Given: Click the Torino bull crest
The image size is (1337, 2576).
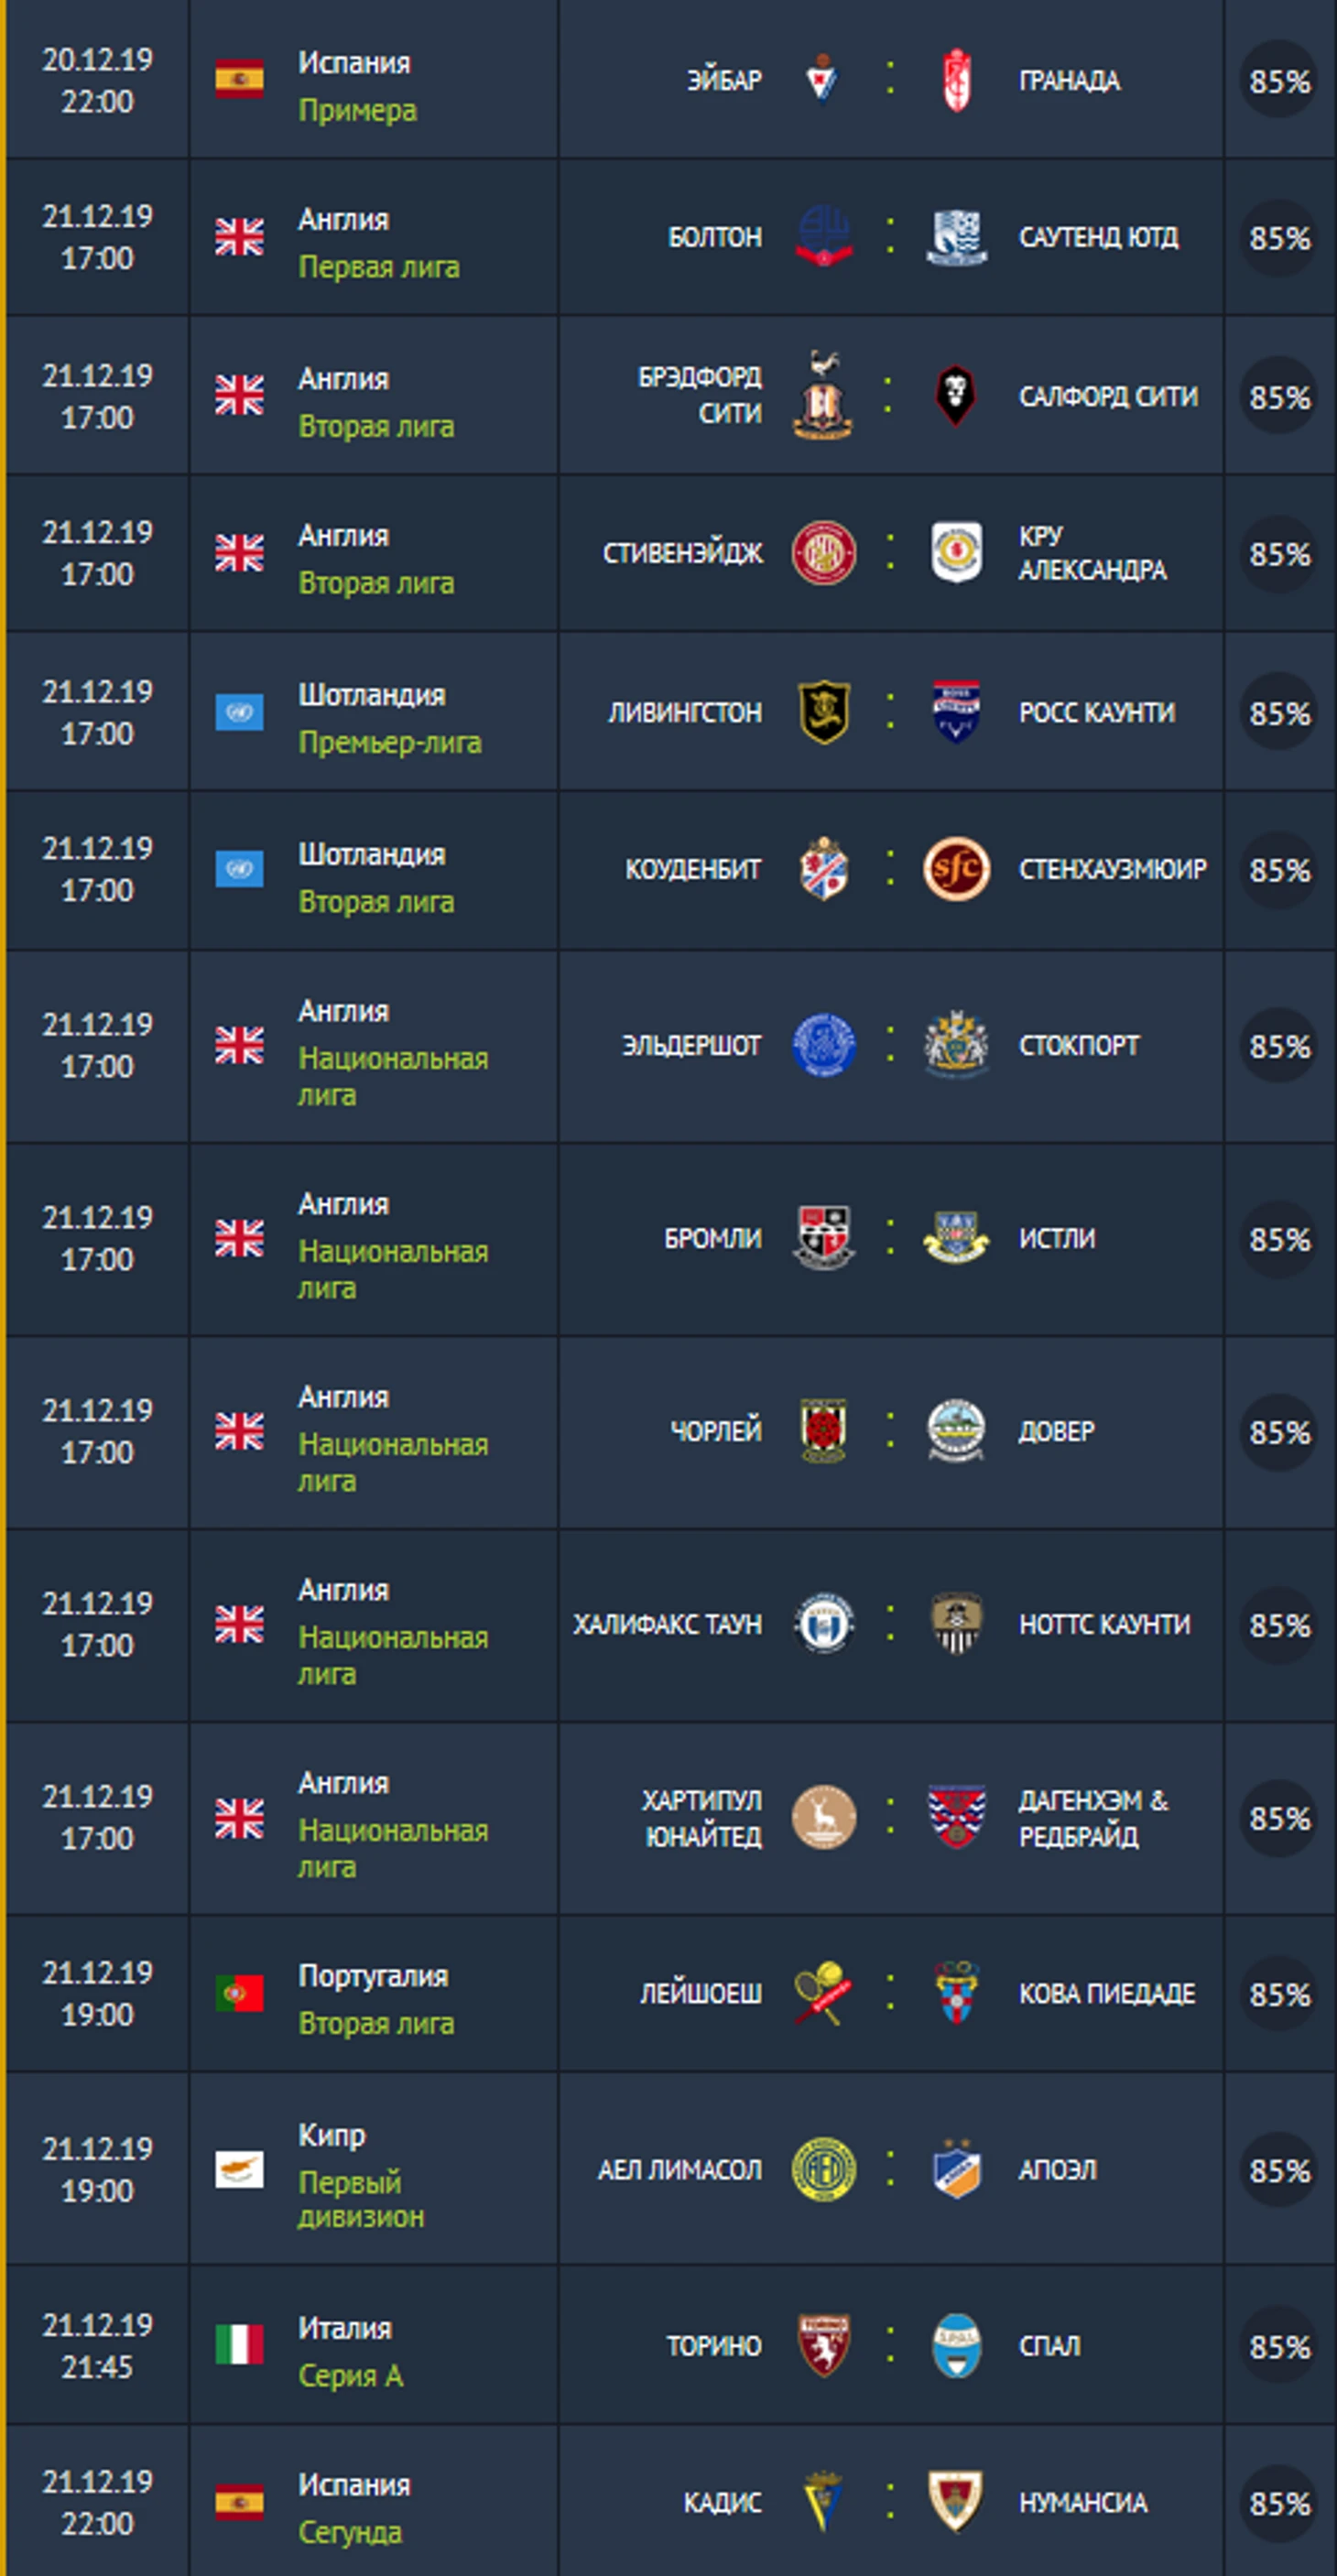Looking at the screenshot, I should point(823,2346).
